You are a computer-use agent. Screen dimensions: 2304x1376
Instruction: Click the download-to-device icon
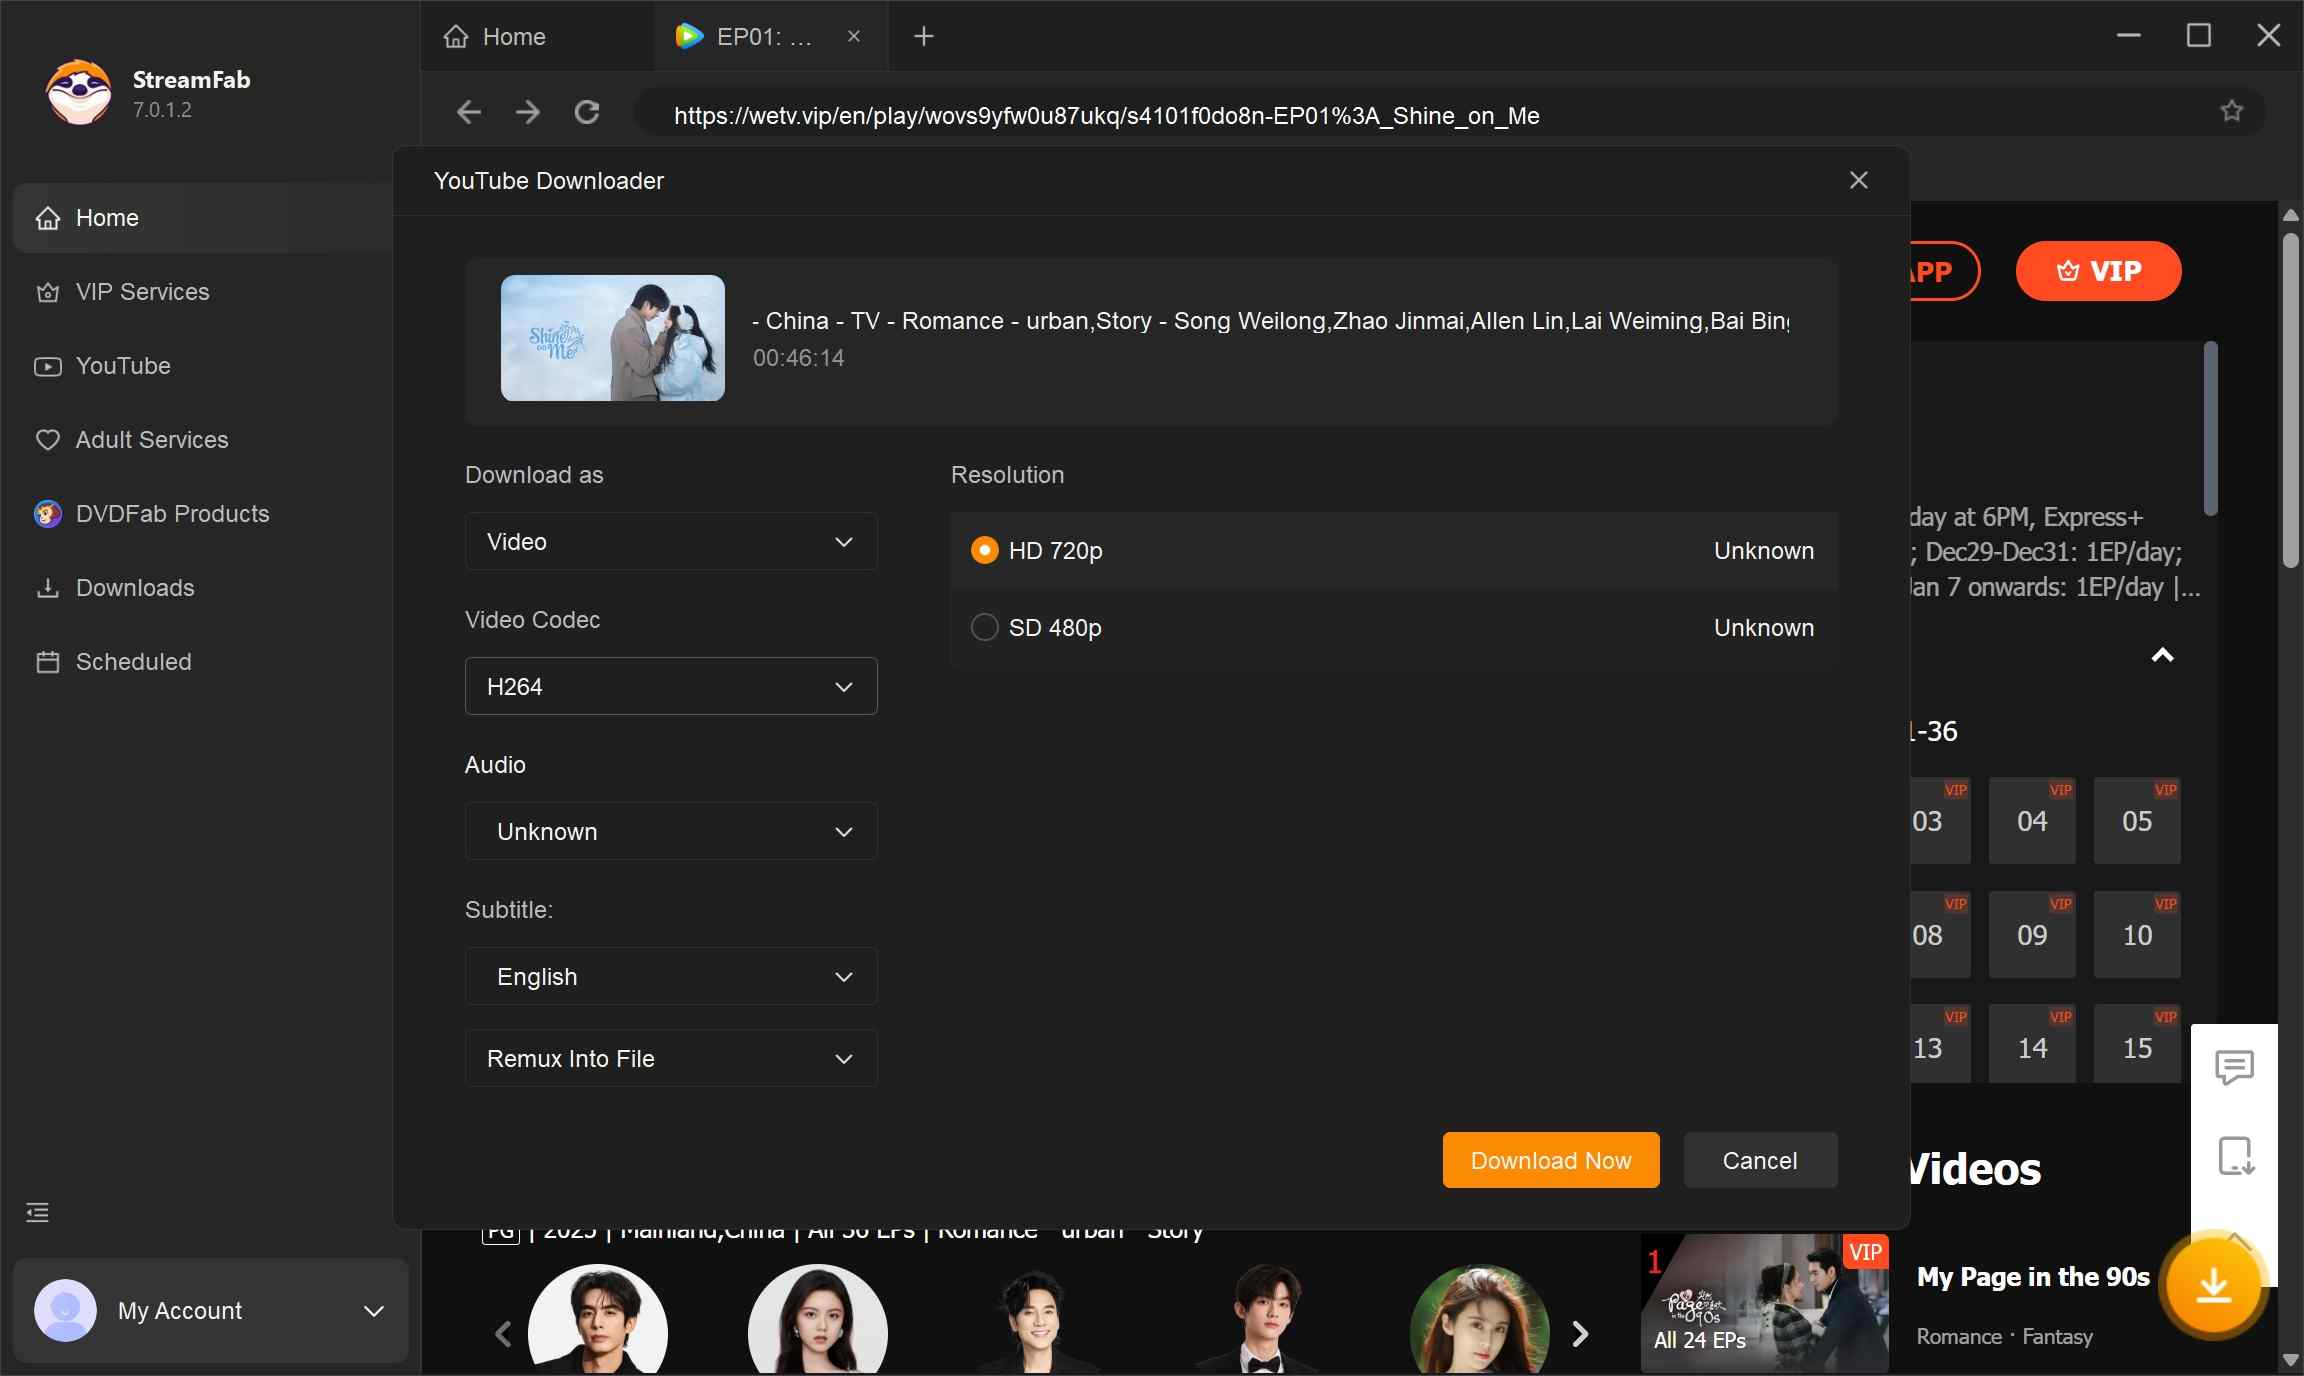(x=2234, y=1156)
